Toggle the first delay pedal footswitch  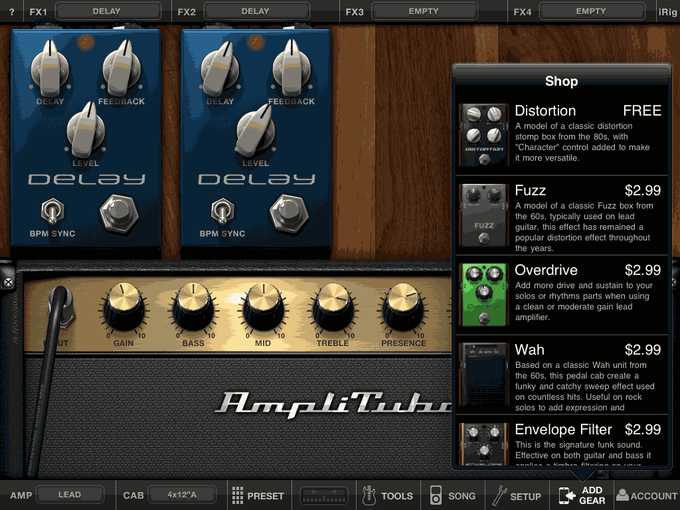(119, 213)
